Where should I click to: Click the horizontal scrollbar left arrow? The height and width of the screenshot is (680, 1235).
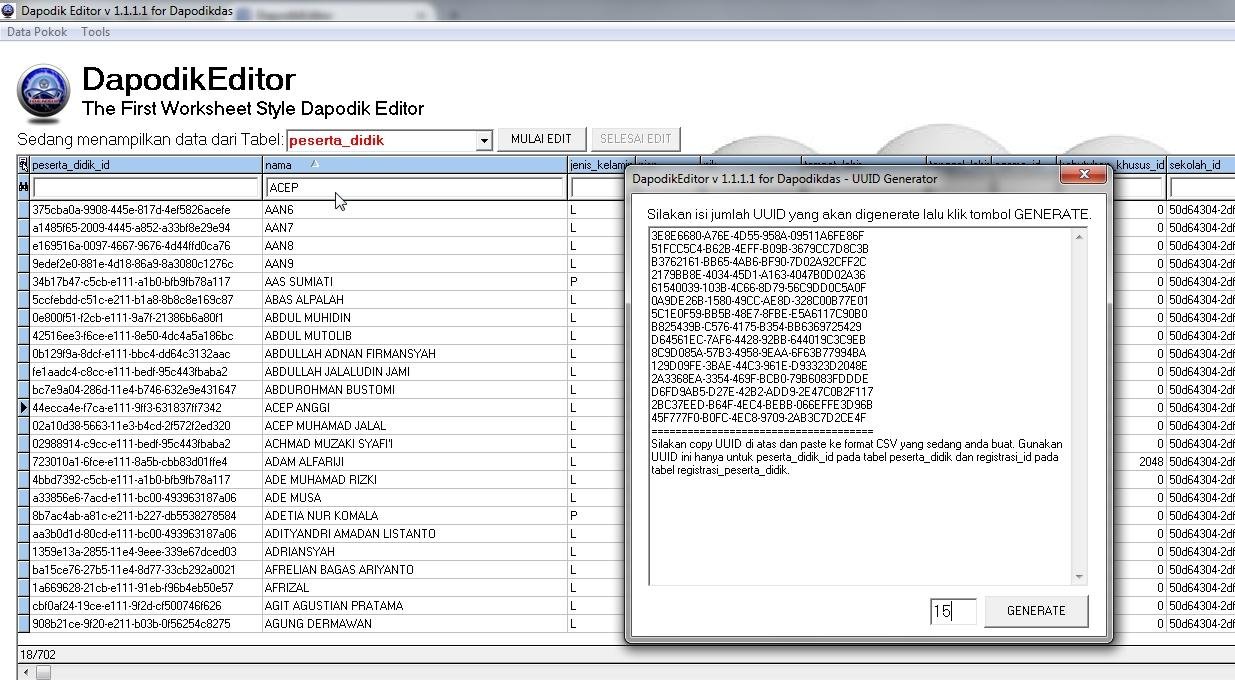[x=25, y=673]
